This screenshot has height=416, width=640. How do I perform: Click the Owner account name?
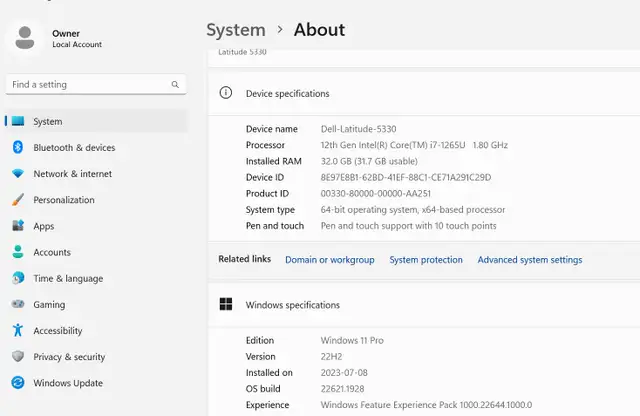(66, 33)
